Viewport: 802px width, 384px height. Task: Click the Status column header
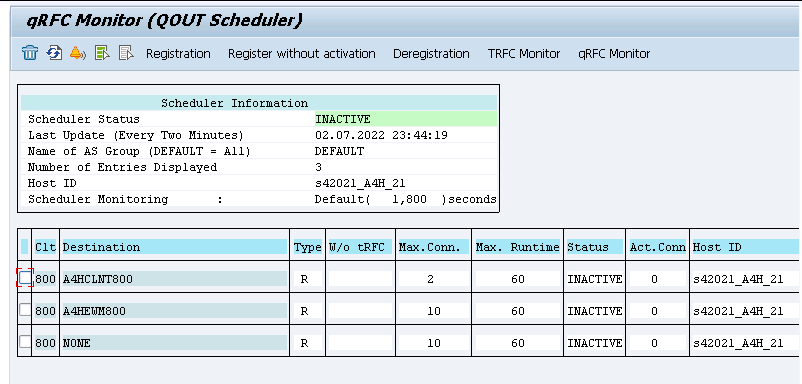point(594,247)
